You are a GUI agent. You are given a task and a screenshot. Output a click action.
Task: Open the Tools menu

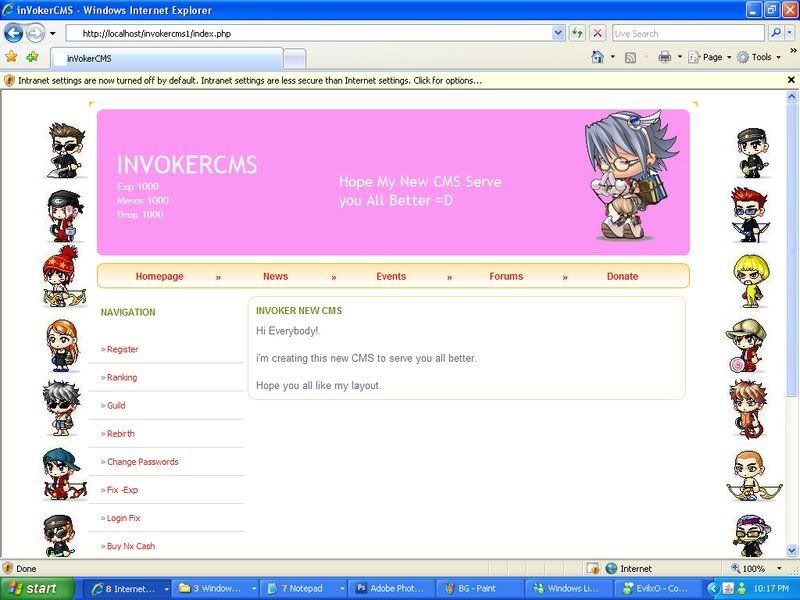759,57
